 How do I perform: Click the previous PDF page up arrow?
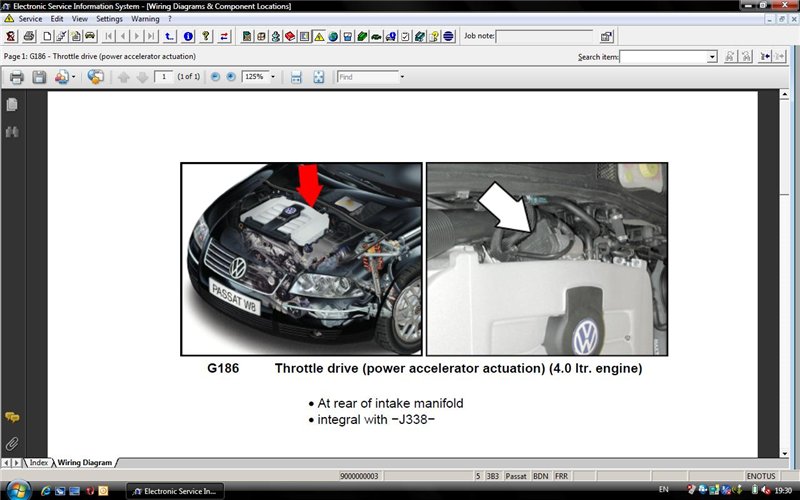[123, 77]
